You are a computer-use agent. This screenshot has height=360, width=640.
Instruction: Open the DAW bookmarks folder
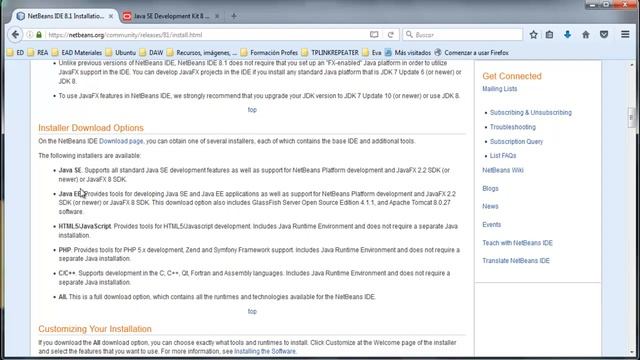151,53
